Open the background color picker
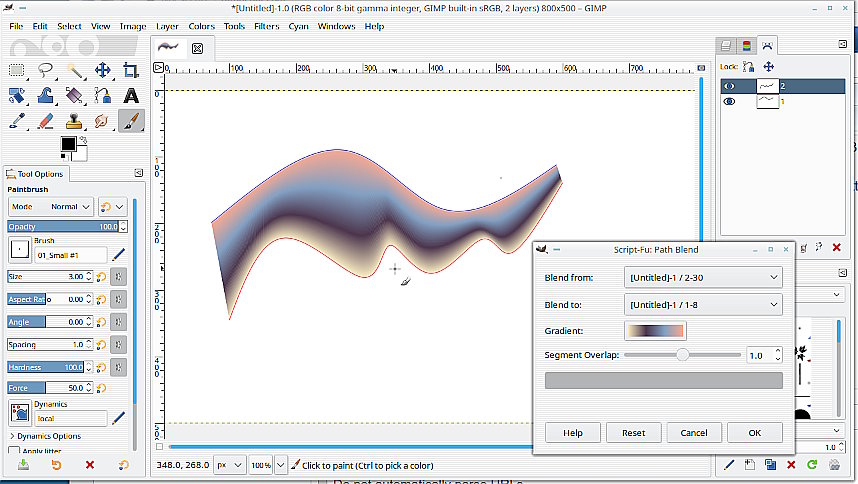This screenshot has width=858, height=484. tap(81, 155)
